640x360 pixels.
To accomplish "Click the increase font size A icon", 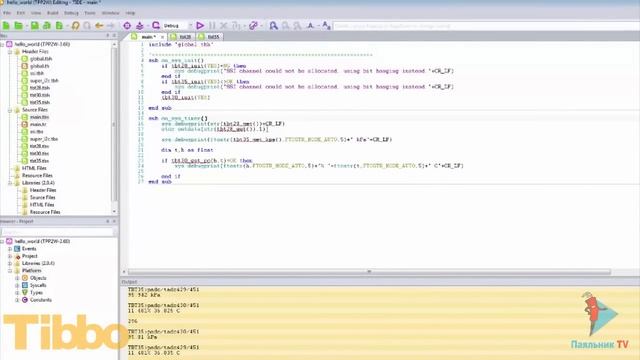I will click(326, 26).
